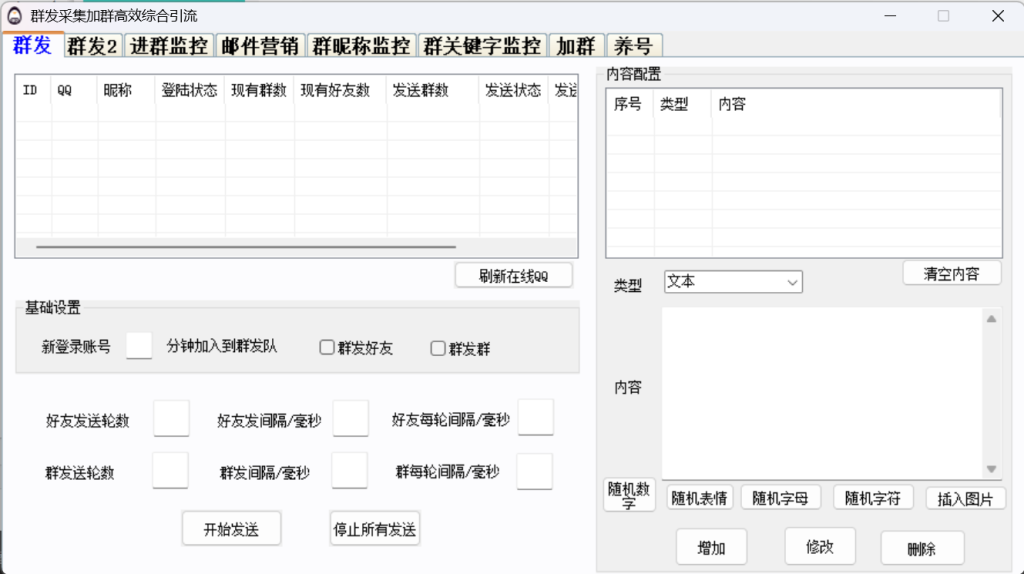Click the 清空内容 button
Viewport: 1024px width, 574px height.
952,274
